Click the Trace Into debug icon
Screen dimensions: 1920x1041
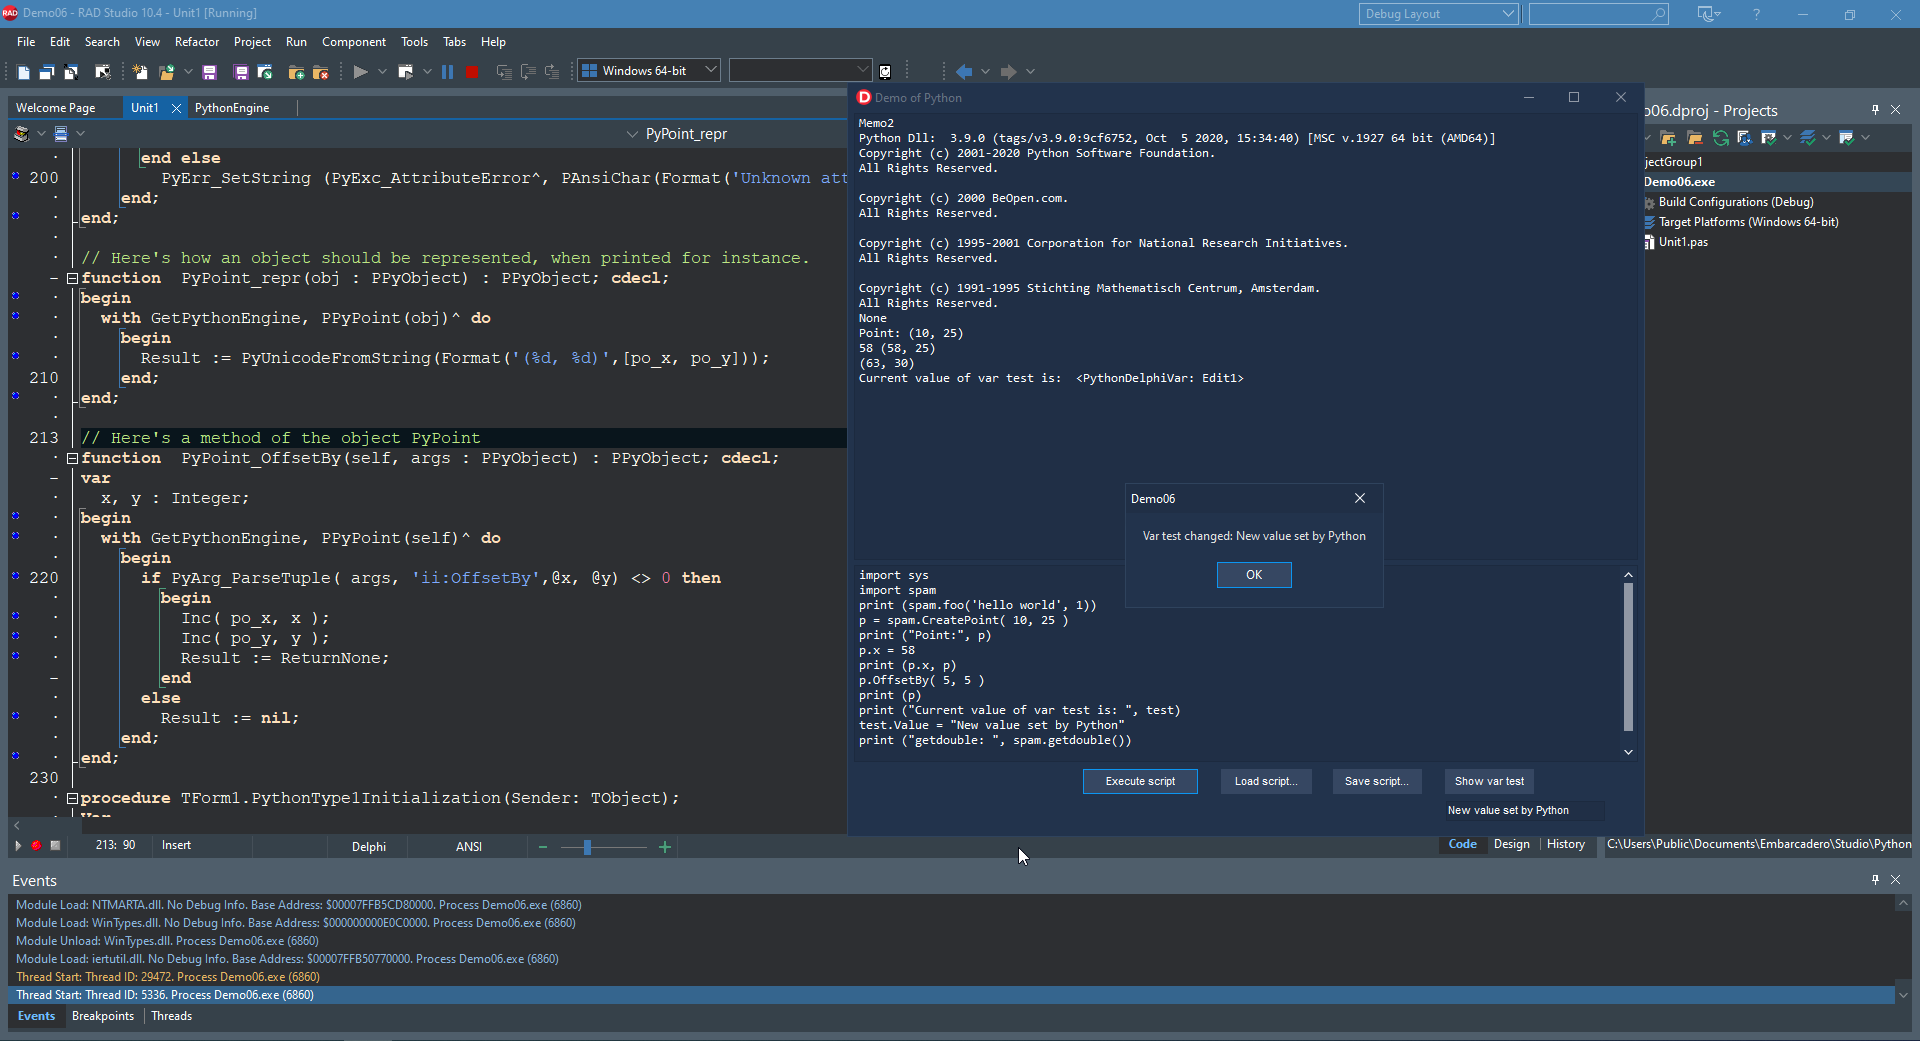point(504,72)
